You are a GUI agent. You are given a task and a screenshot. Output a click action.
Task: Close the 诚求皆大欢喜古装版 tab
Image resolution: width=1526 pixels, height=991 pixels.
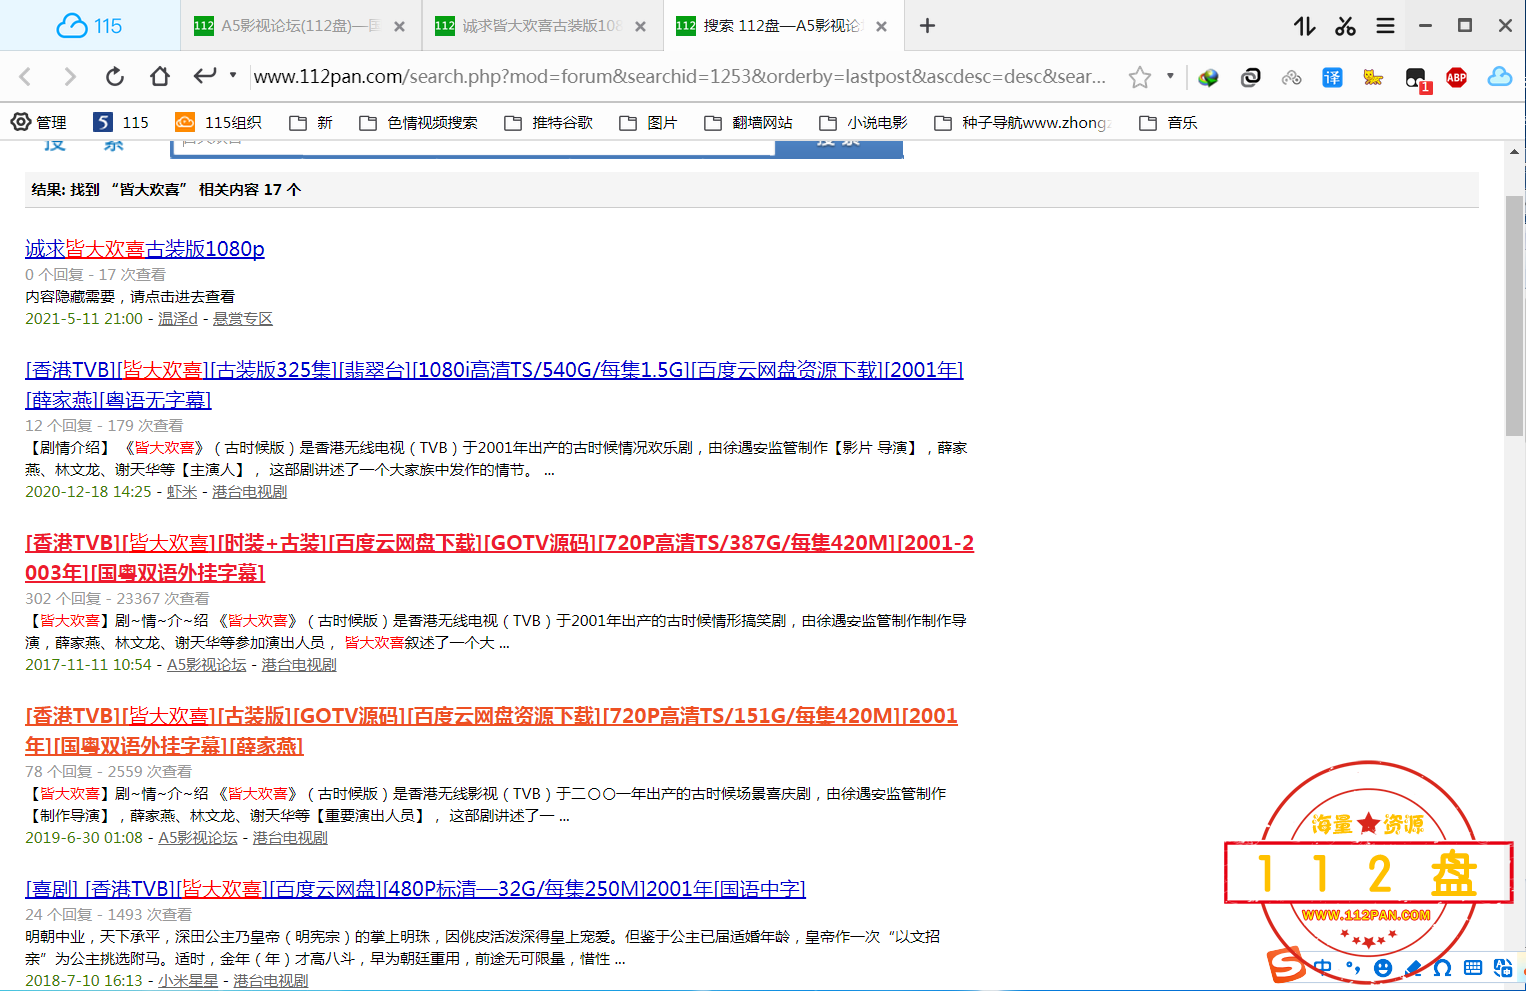640,26
